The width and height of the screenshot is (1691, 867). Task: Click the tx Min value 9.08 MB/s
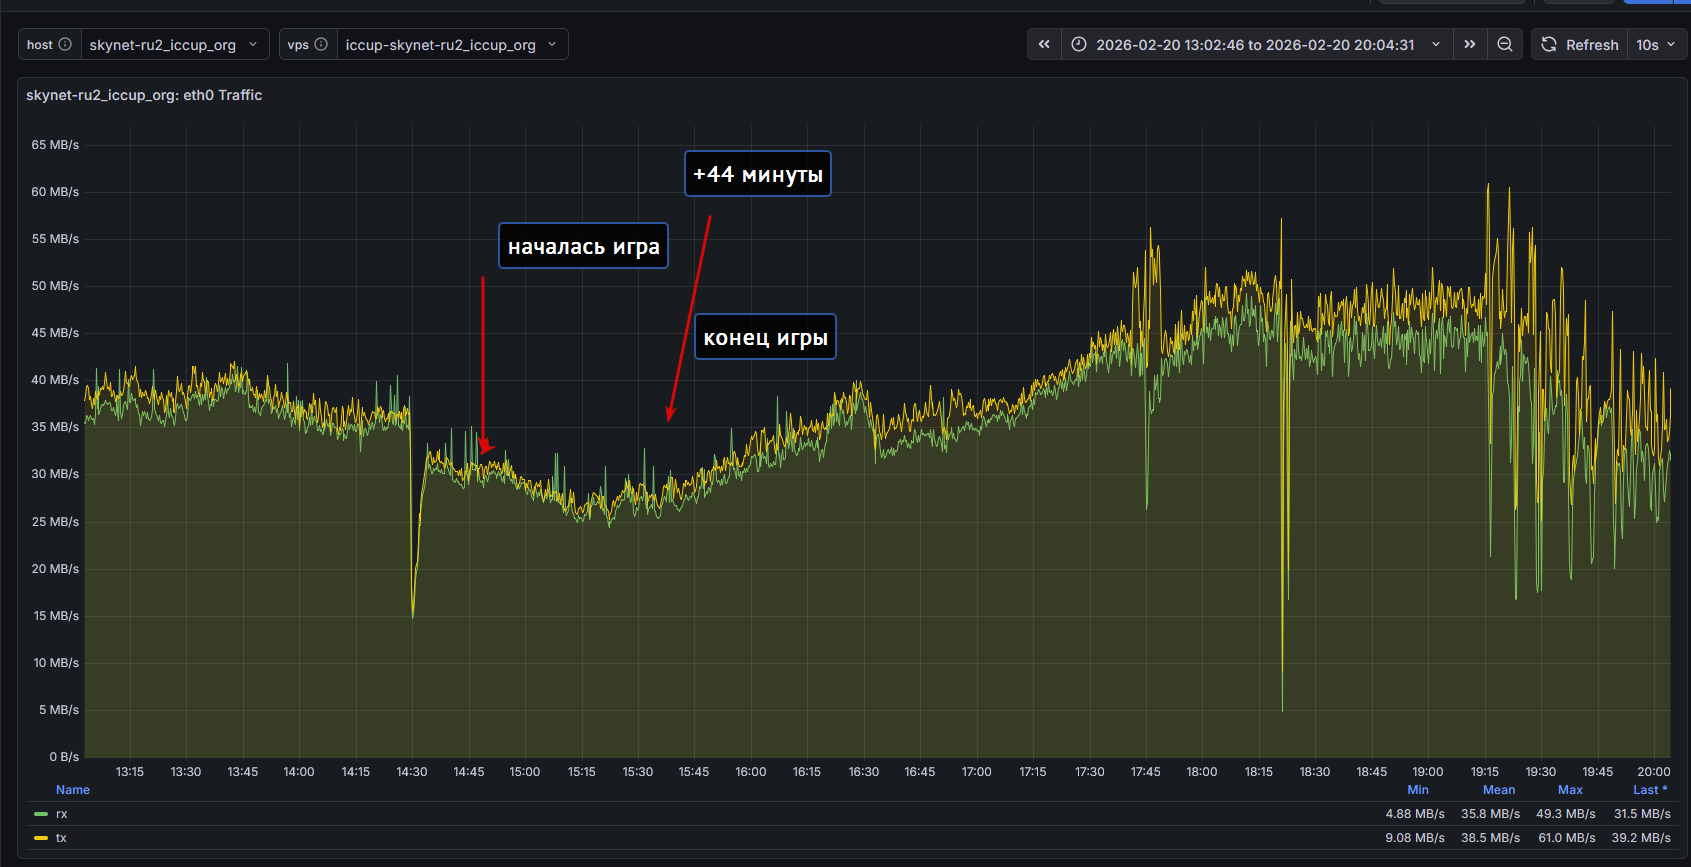click(1415, 838)
